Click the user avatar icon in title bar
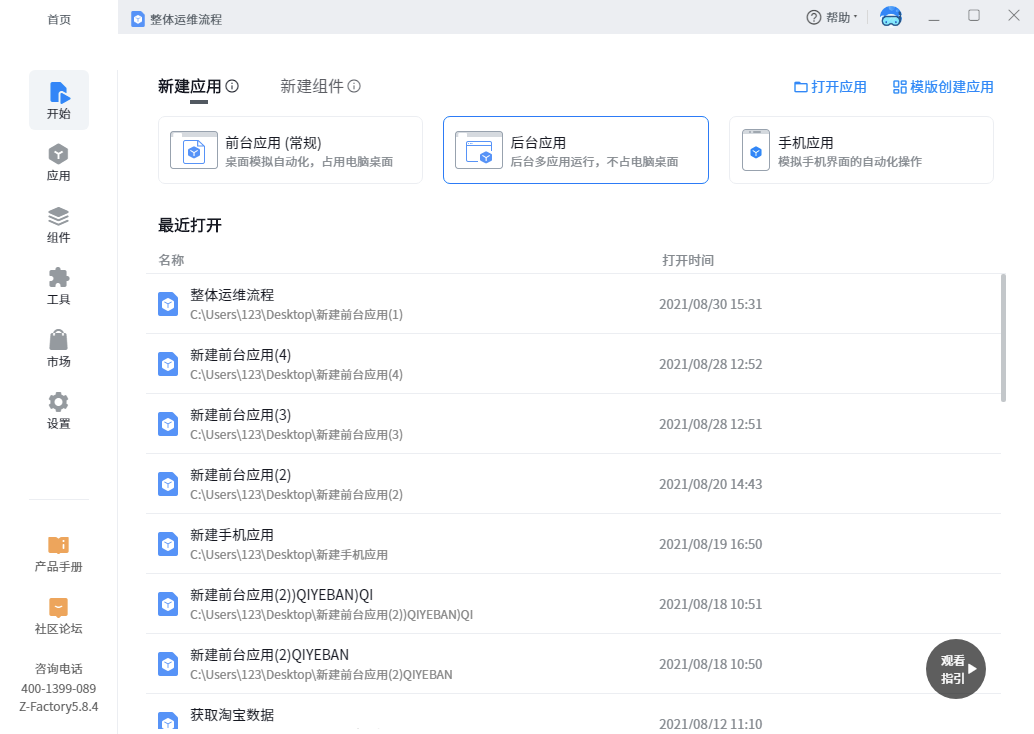 890,17
